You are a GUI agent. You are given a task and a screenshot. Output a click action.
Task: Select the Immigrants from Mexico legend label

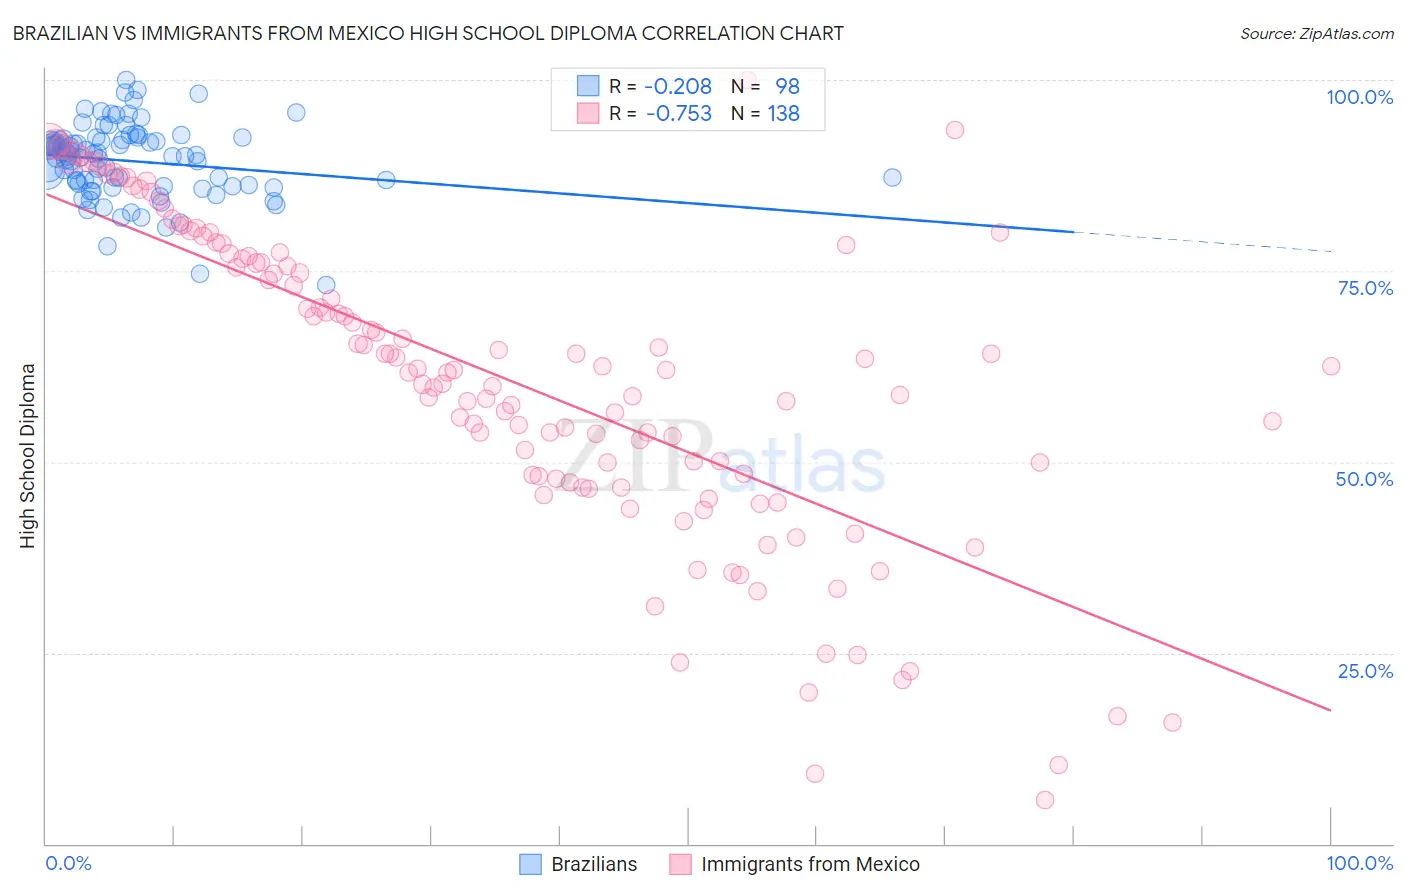810,864
